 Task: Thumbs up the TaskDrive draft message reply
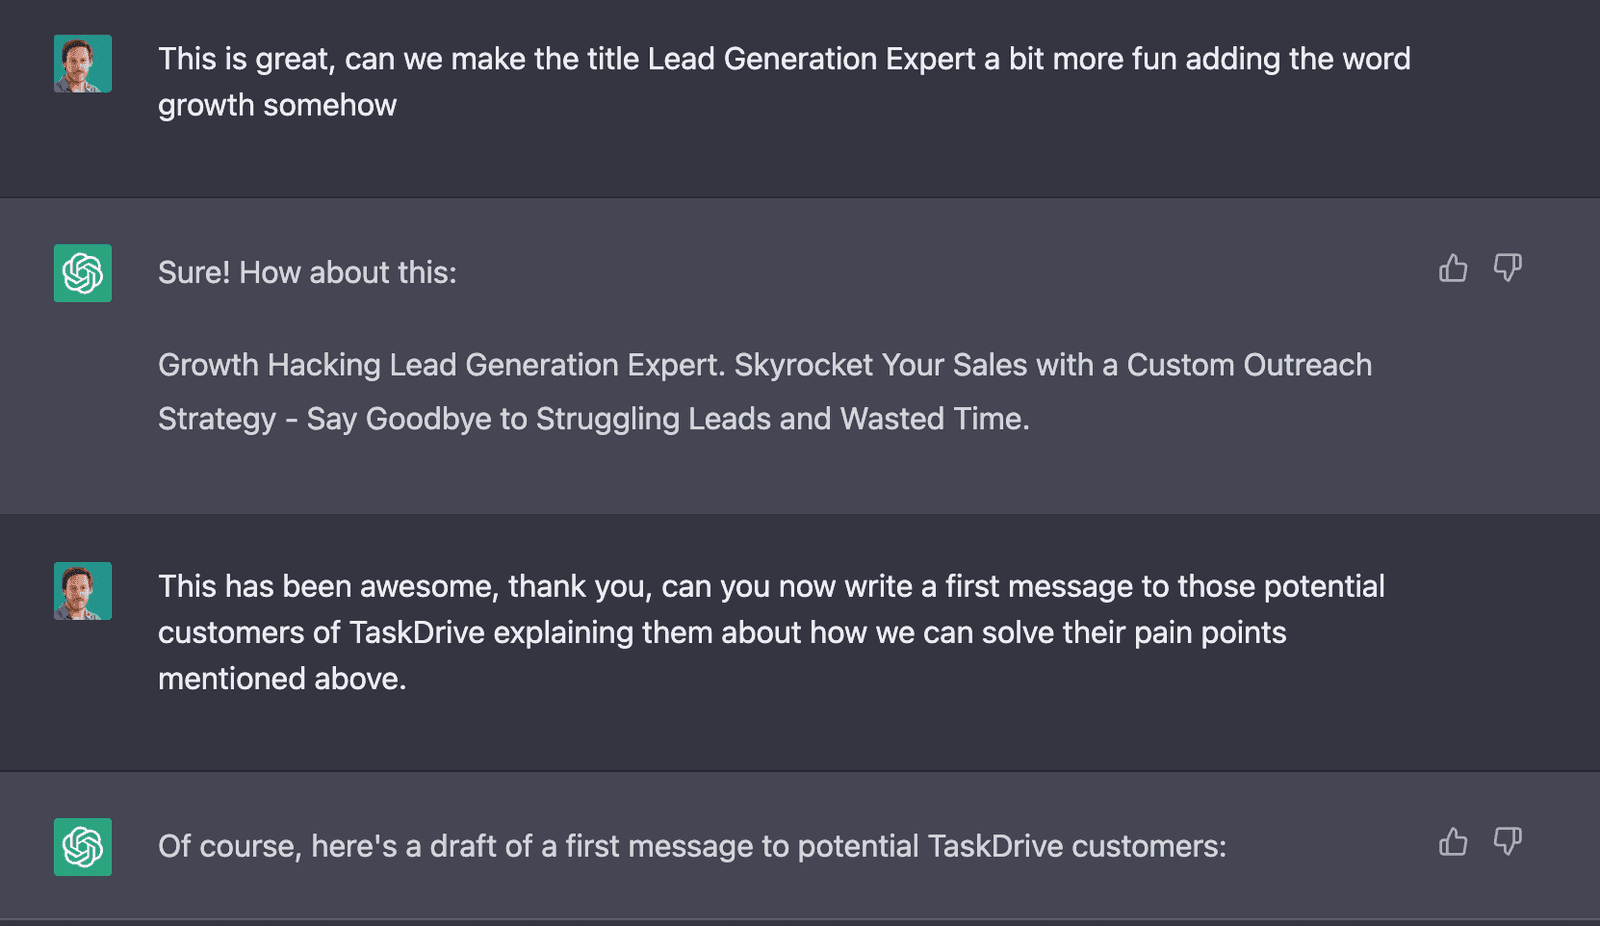pos(1453,842)
